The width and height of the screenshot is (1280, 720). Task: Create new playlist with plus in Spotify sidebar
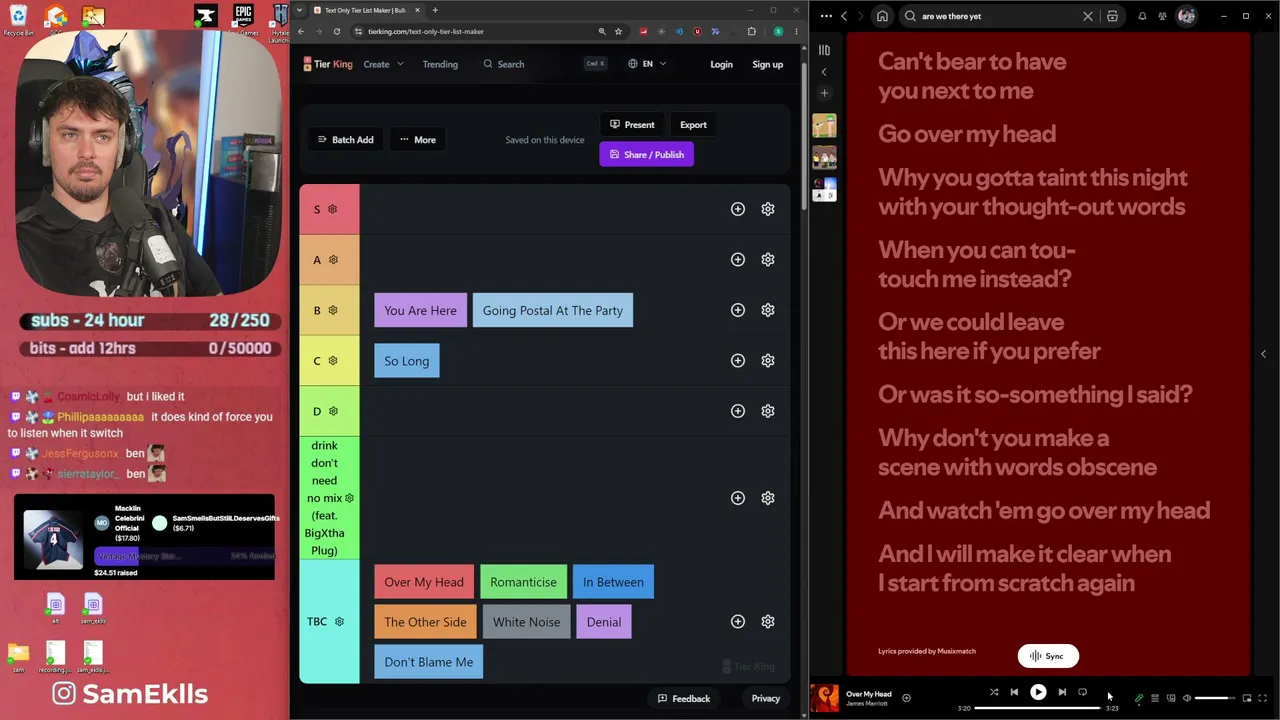(x=824, y=93)
